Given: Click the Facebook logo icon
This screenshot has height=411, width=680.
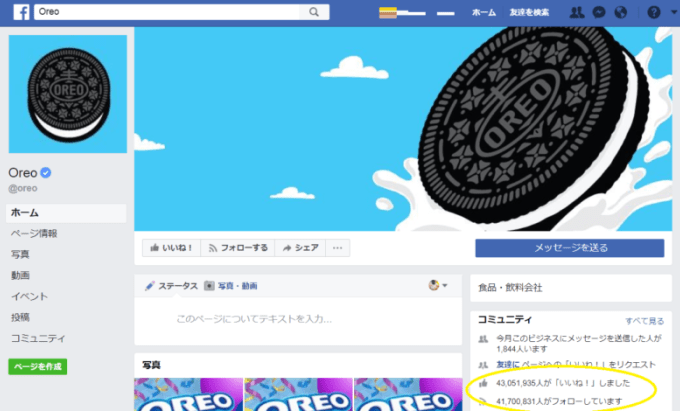Looking at the screenshot, I should pos(21,12).
